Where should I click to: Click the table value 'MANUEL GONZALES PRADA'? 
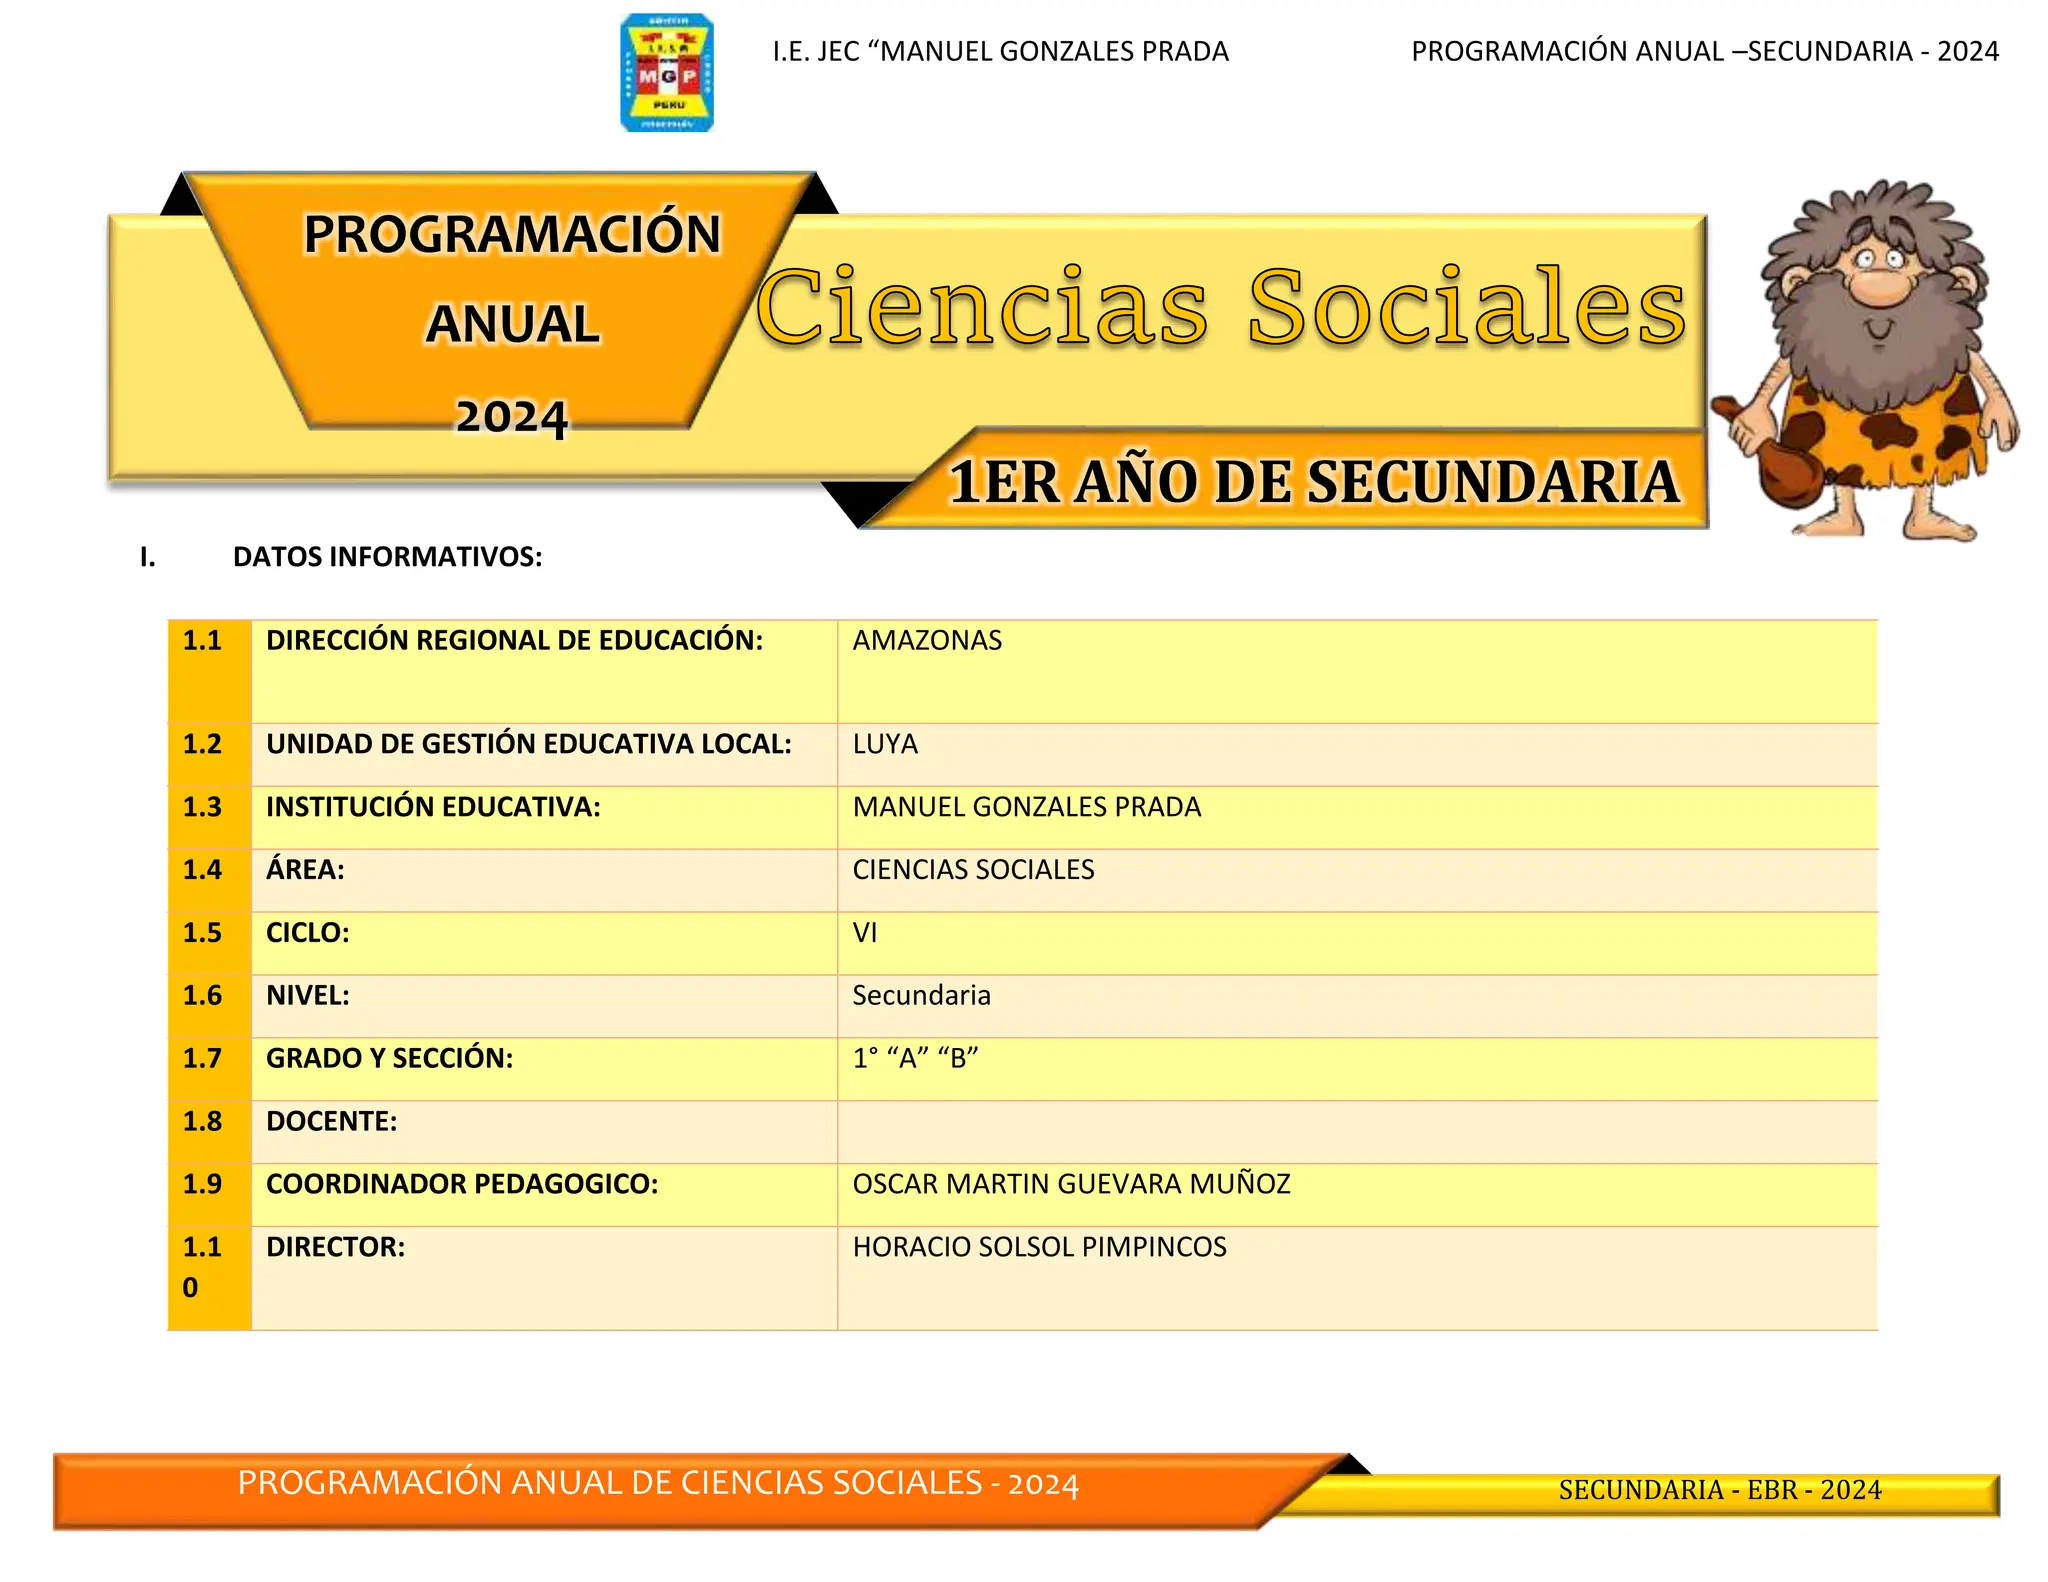coord(1027,807)
